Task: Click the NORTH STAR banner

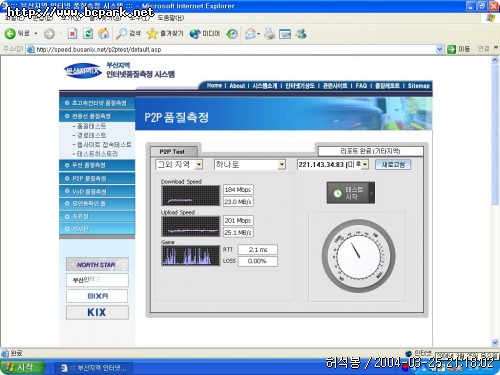Action: coord(97,264)
